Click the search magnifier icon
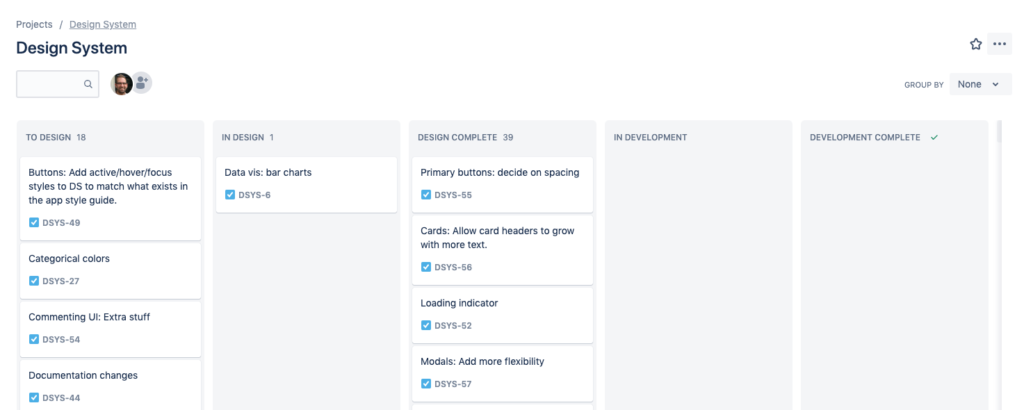The width and height of the screenshot is (1024, 410). (x=88, y=84)
